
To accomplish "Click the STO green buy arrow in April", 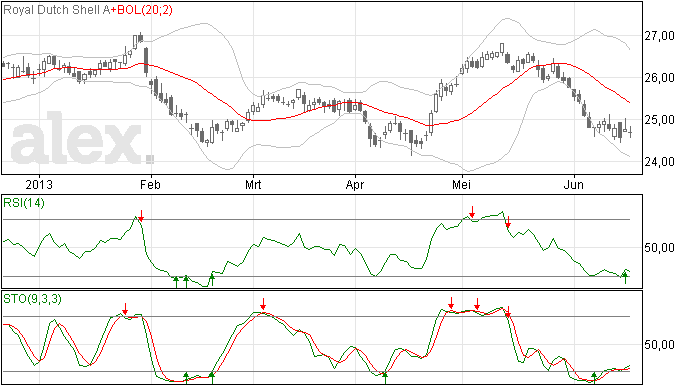I will [x=385, y=378].
